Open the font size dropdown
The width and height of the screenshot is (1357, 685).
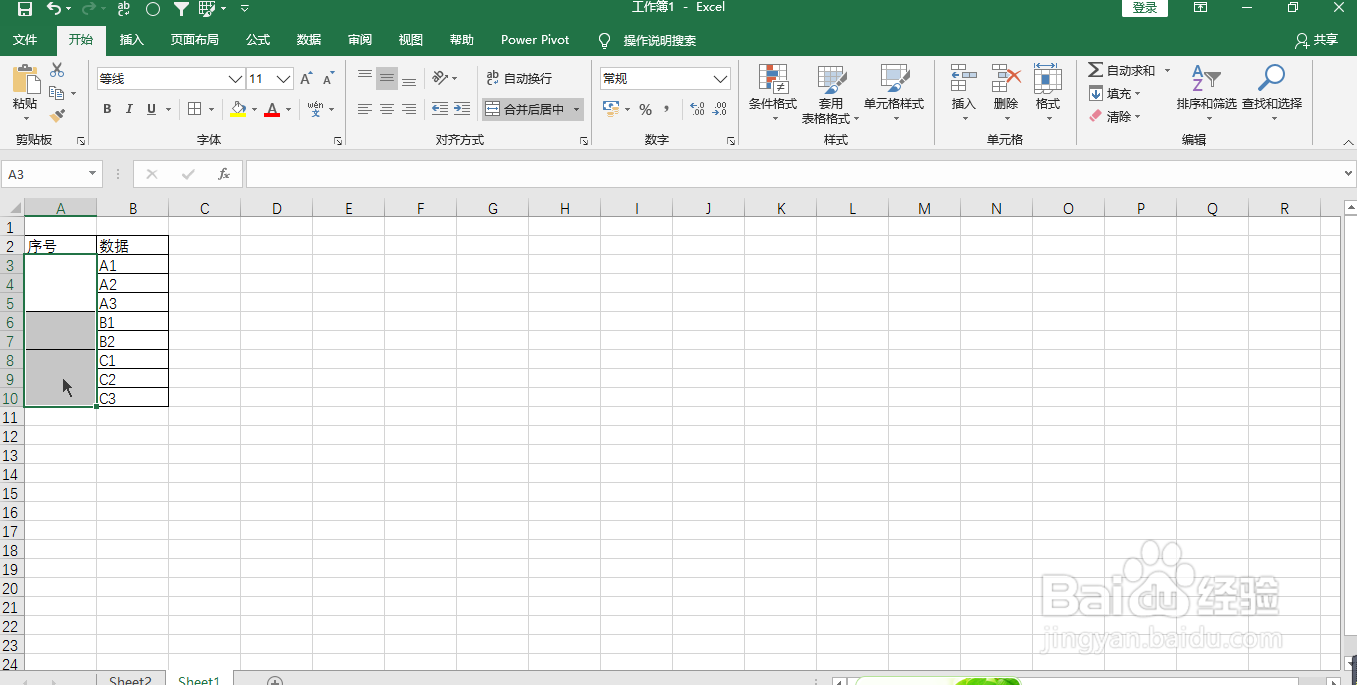tap(284, 78)
